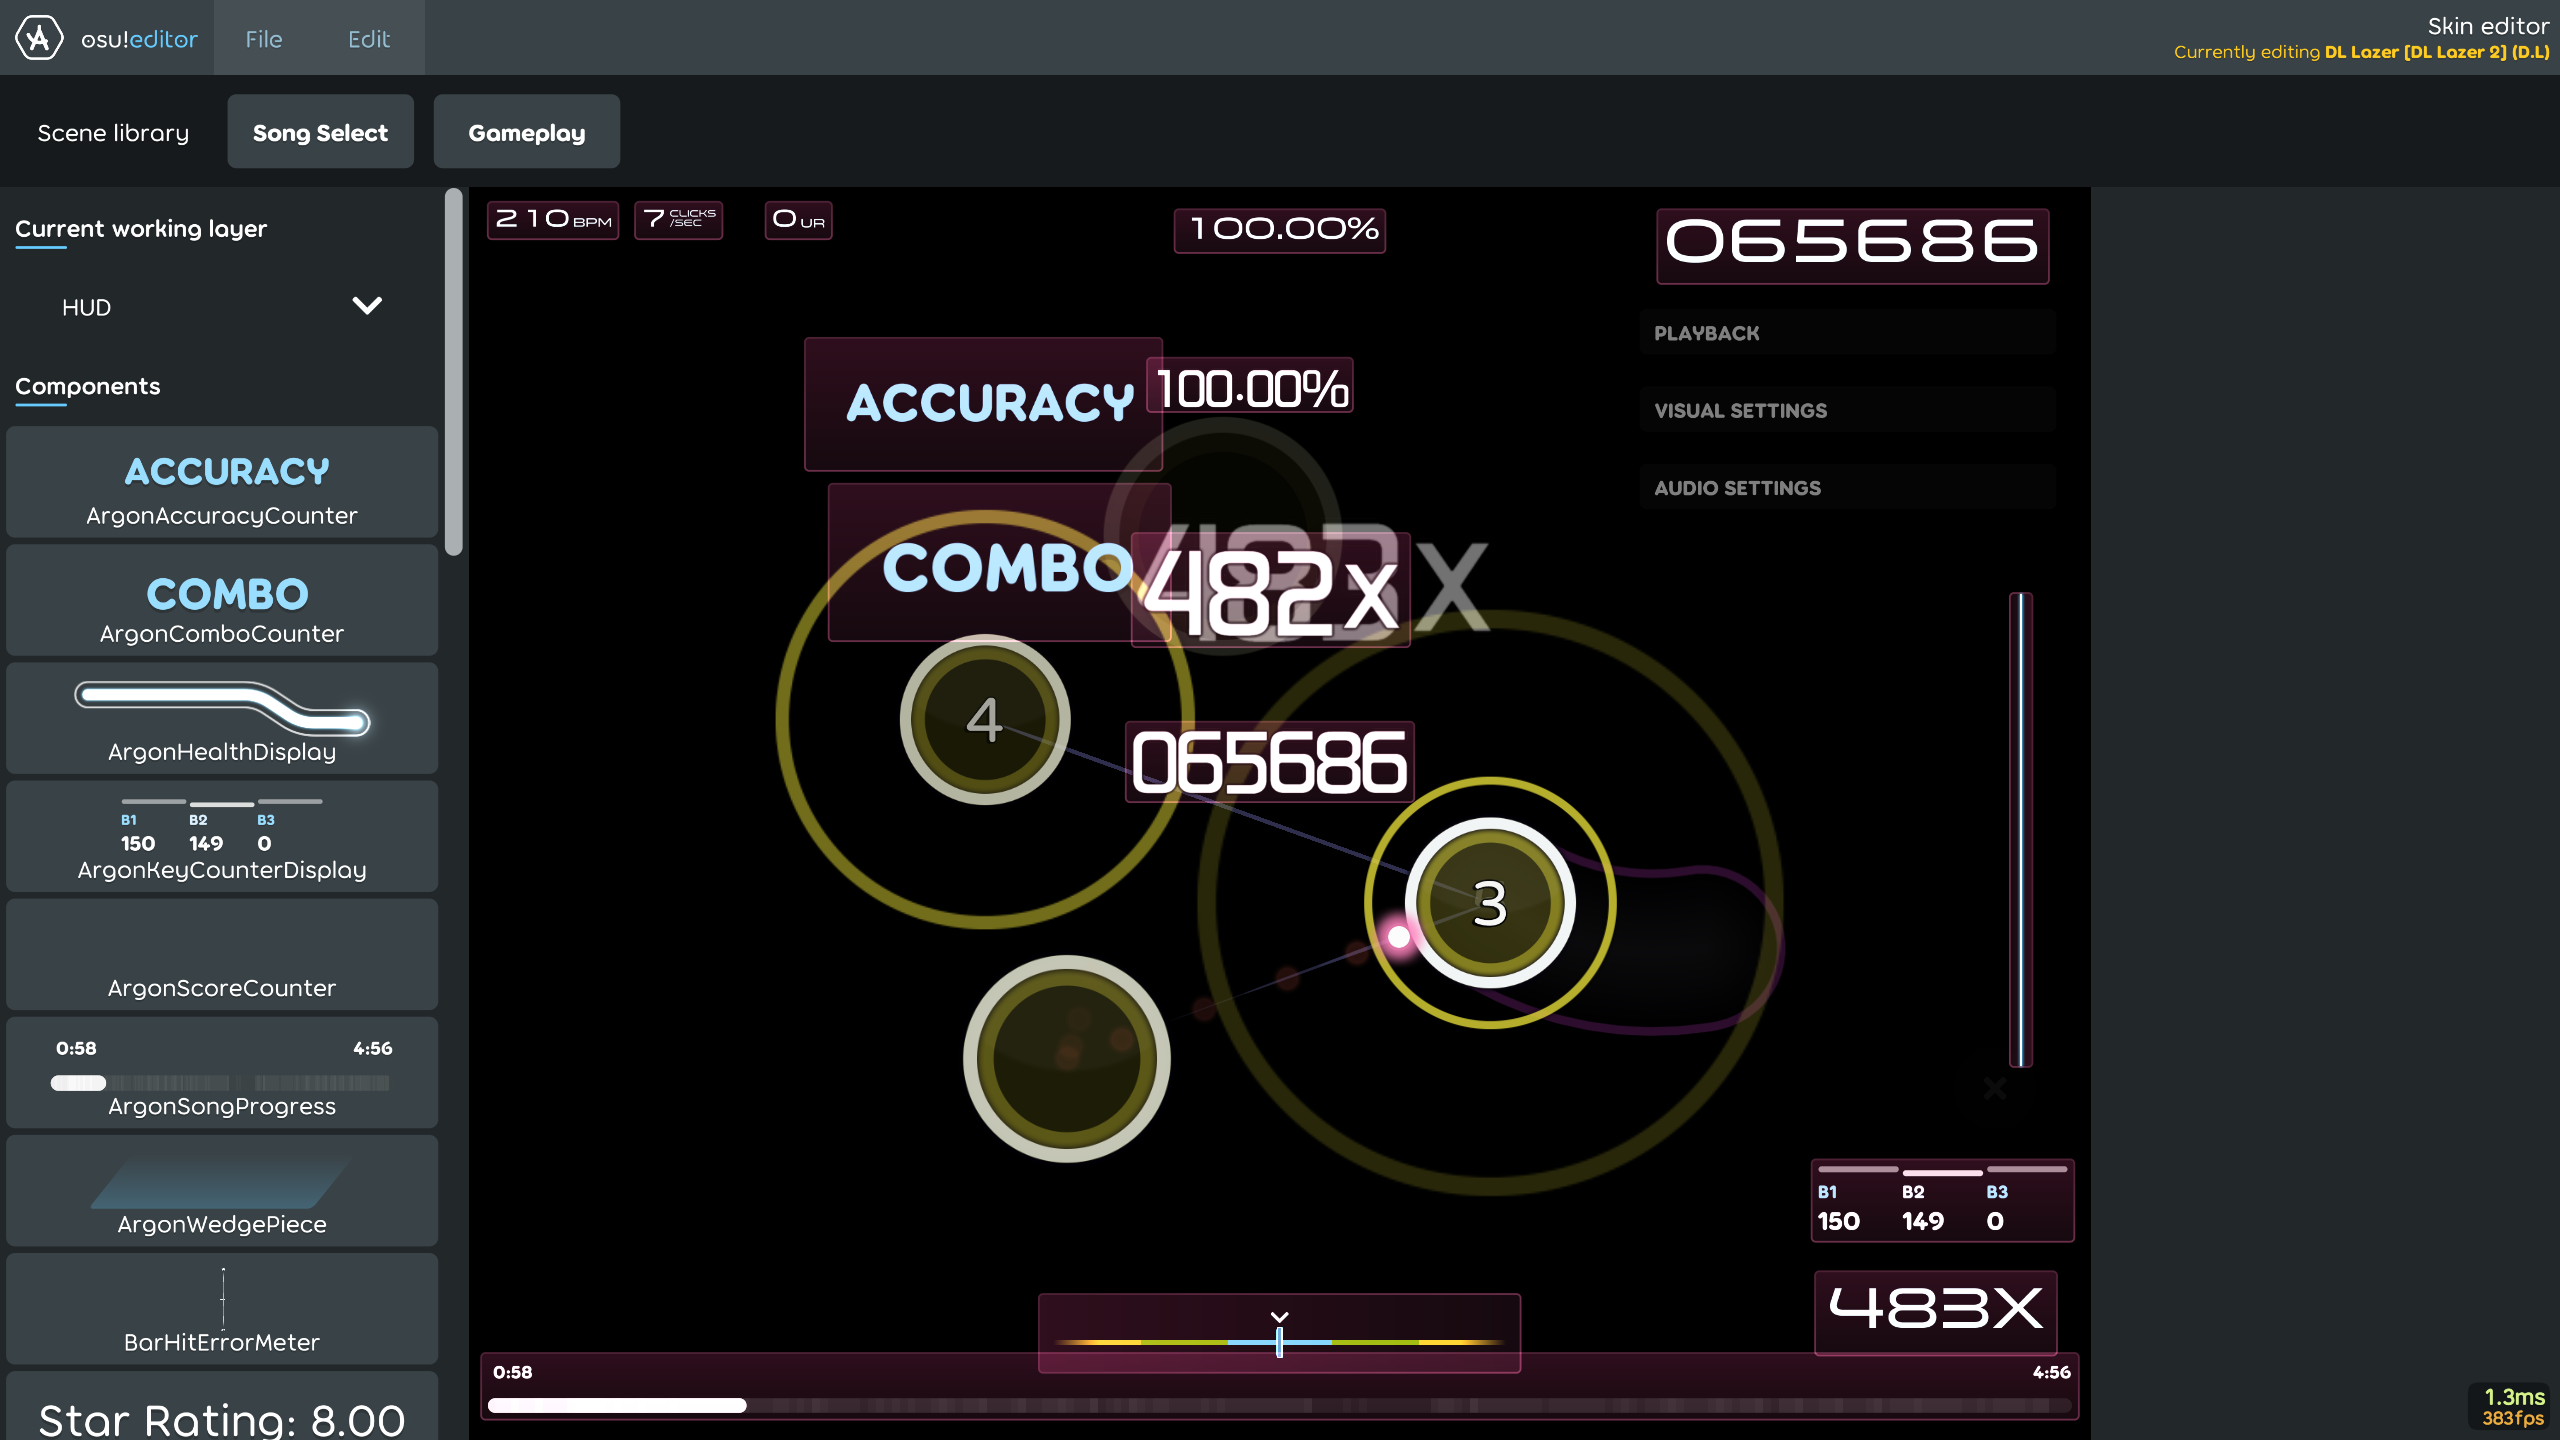The height and width of the screenshot is (1440, 2560).
Task: Expand the Audio Settings section
Action: [1847, 487]
